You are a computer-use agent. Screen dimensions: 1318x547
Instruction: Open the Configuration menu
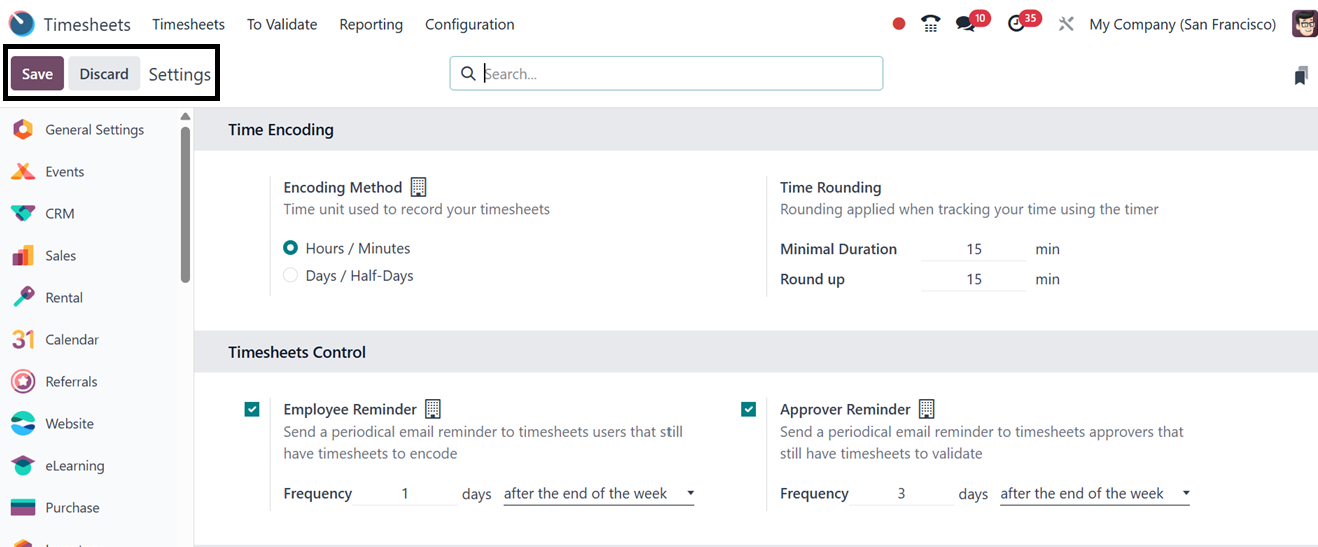coord(469,24)
